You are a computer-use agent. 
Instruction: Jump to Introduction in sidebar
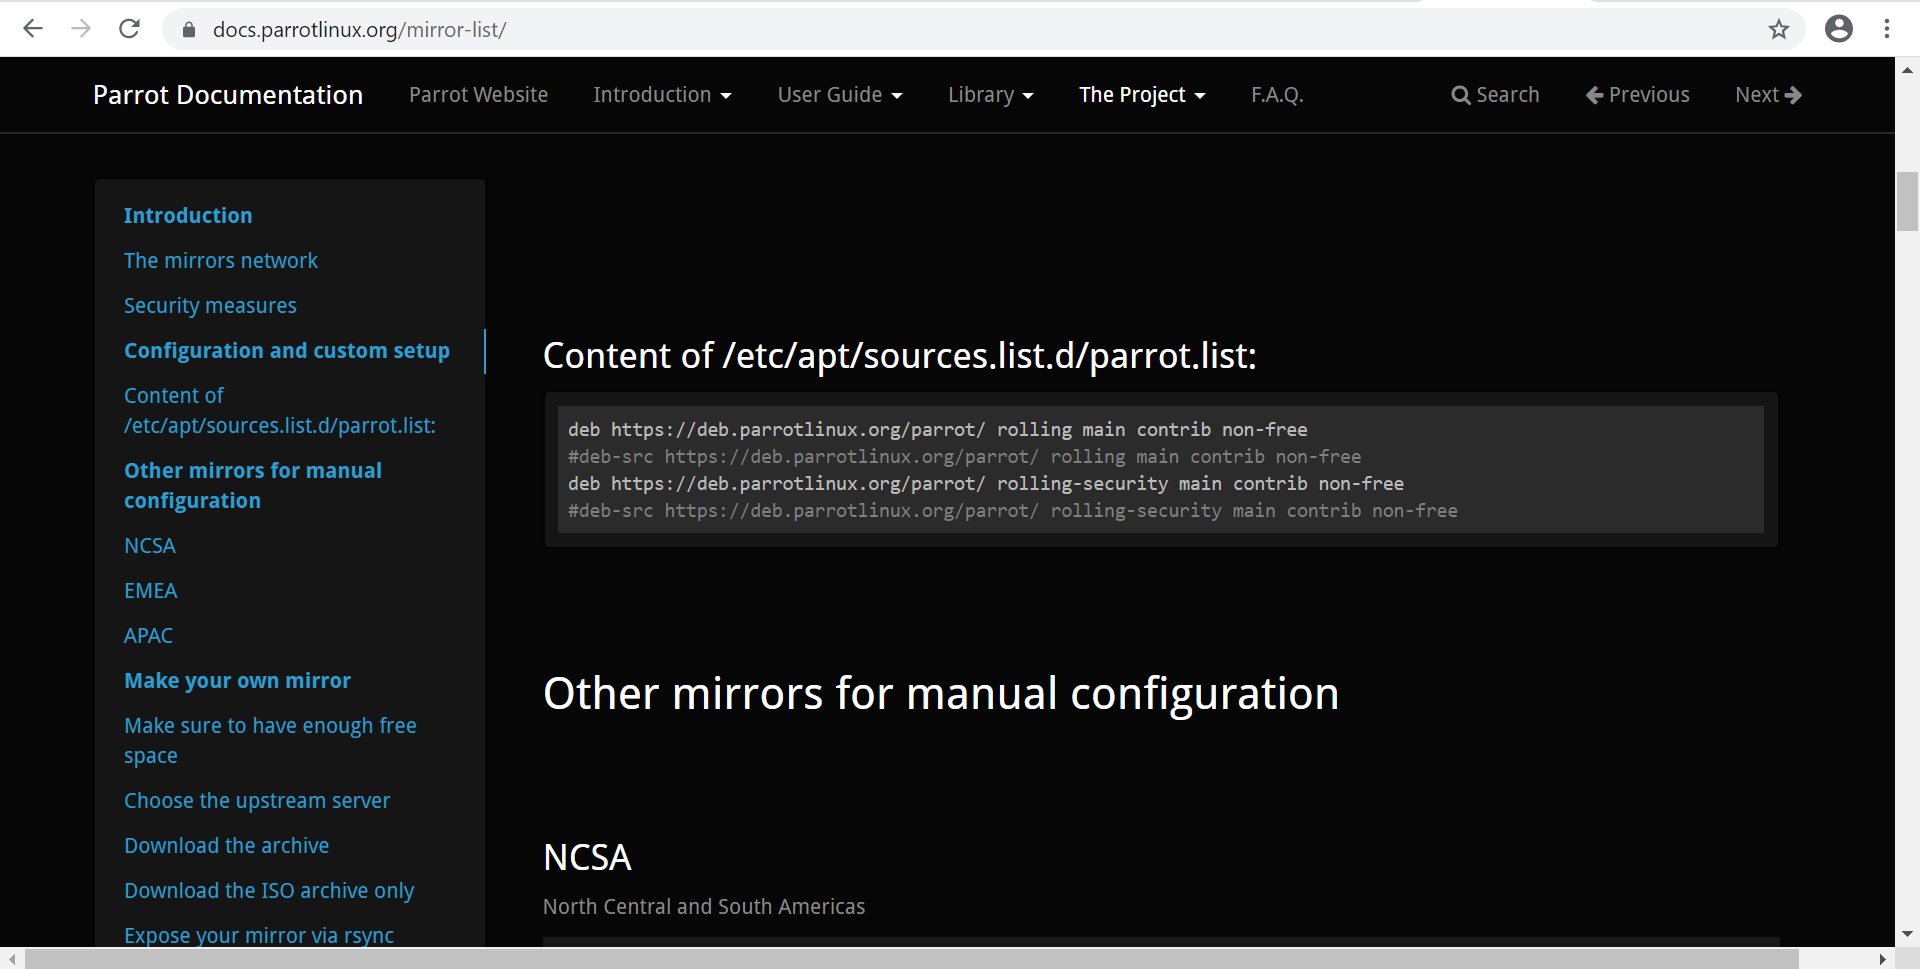tap(188, 216)
